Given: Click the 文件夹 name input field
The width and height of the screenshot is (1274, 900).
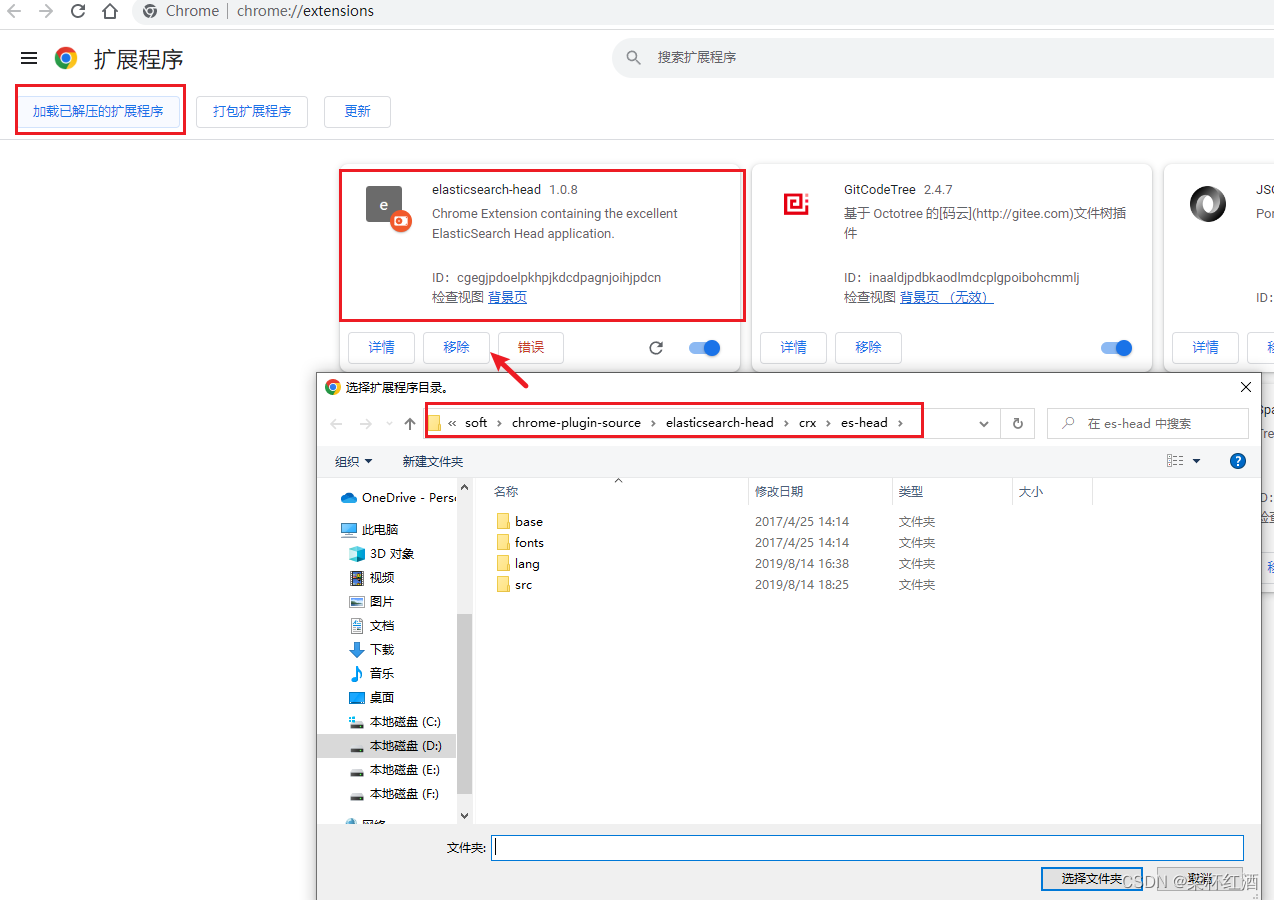Looking at the screenshot, I should point(867,848).
